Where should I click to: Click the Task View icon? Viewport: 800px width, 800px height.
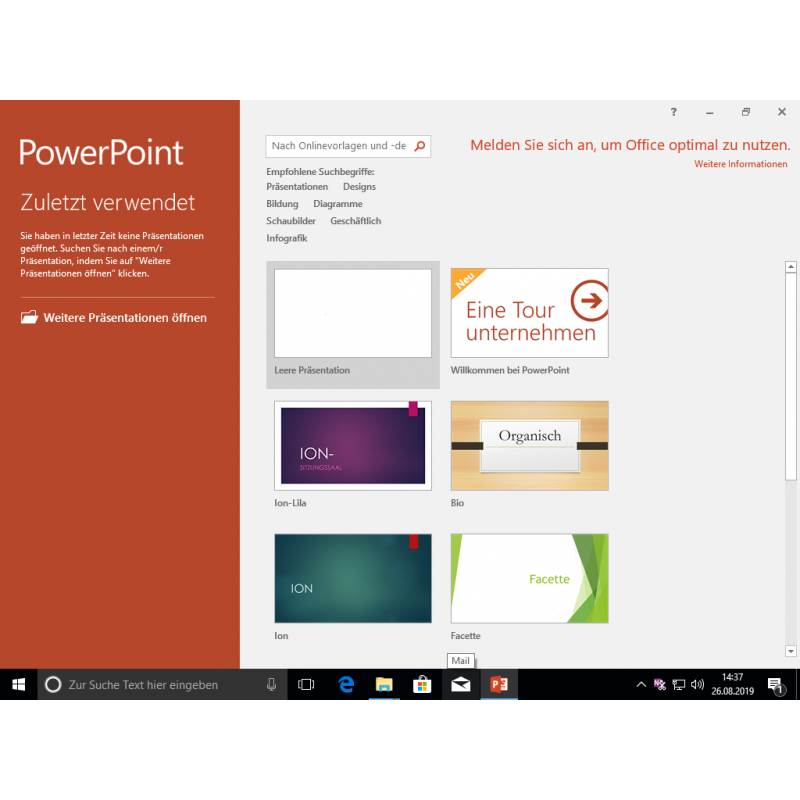pos(306,685)
